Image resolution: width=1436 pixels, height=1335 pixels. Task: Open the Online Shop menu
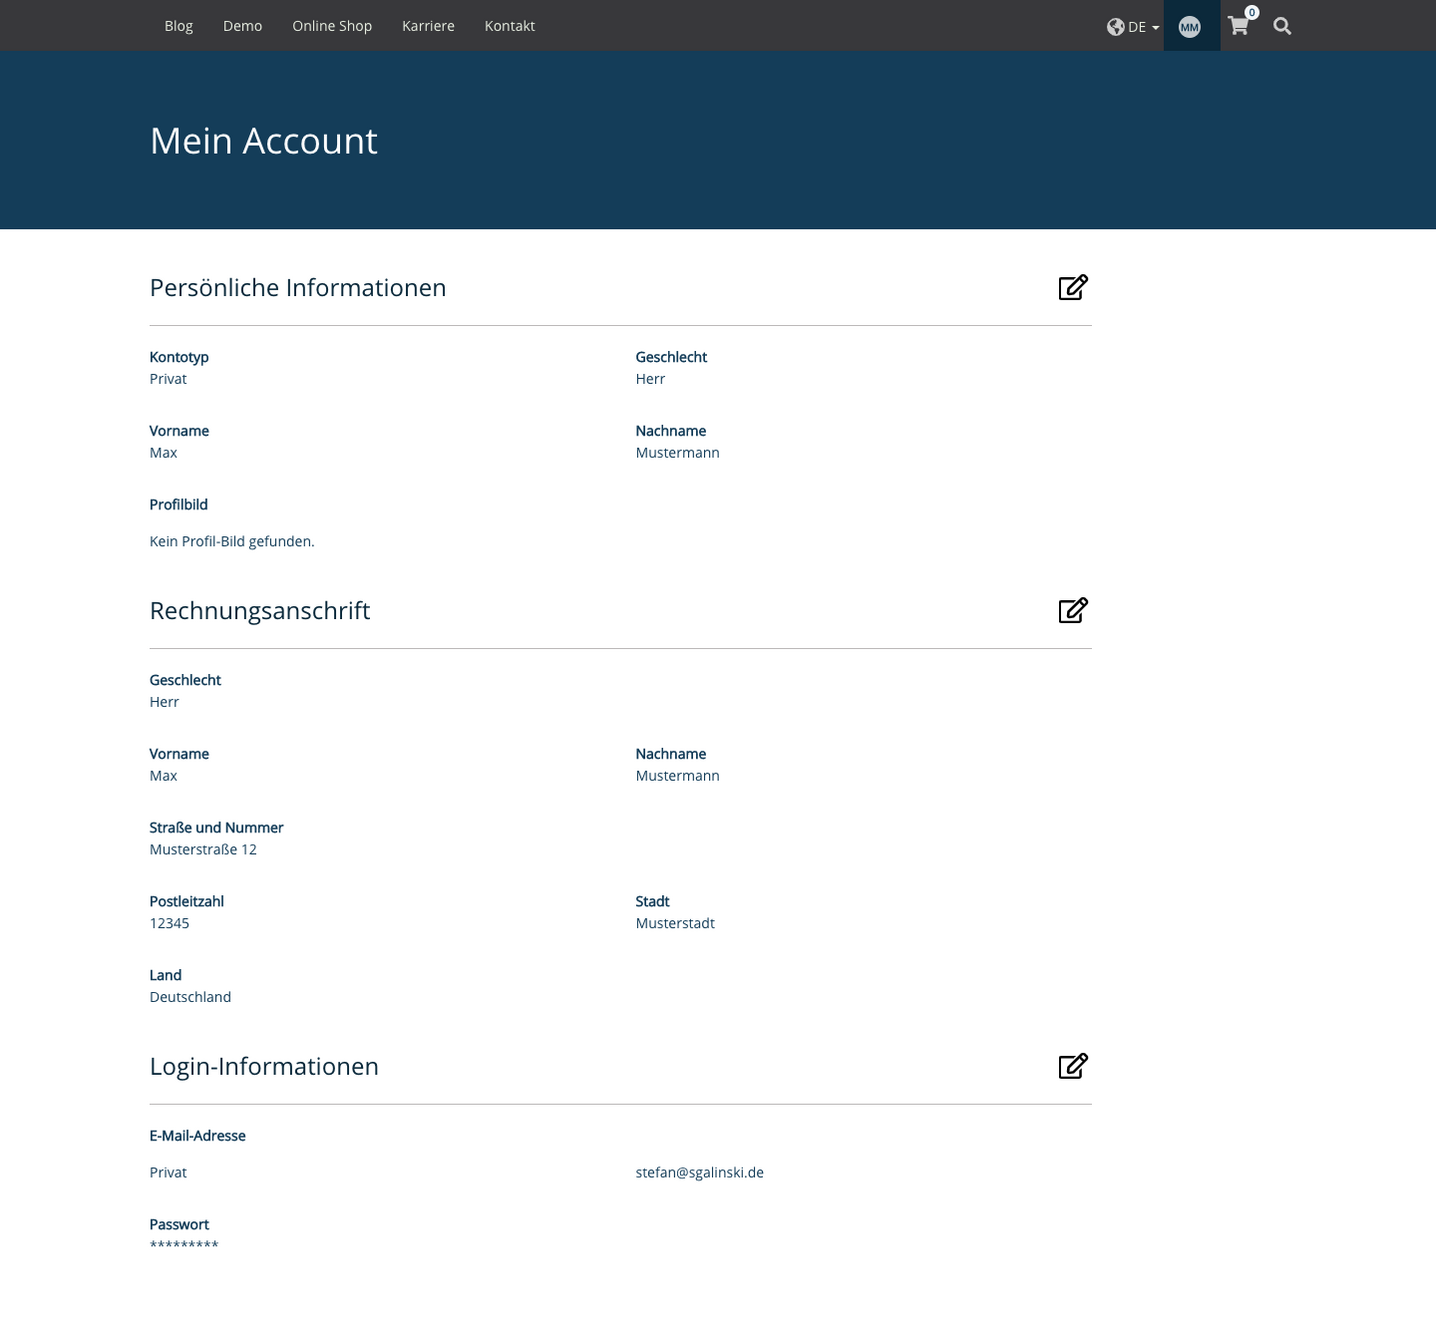point(331,26)
